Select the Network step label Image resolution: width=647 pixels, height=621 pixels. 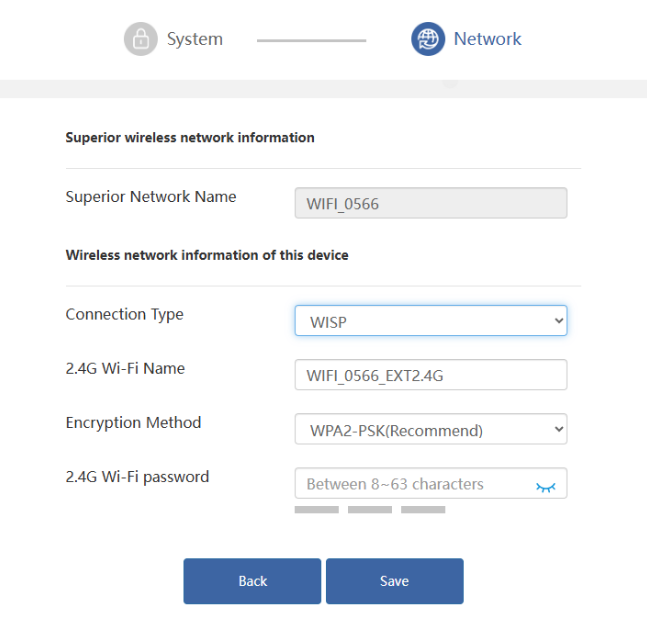point(487,39)
